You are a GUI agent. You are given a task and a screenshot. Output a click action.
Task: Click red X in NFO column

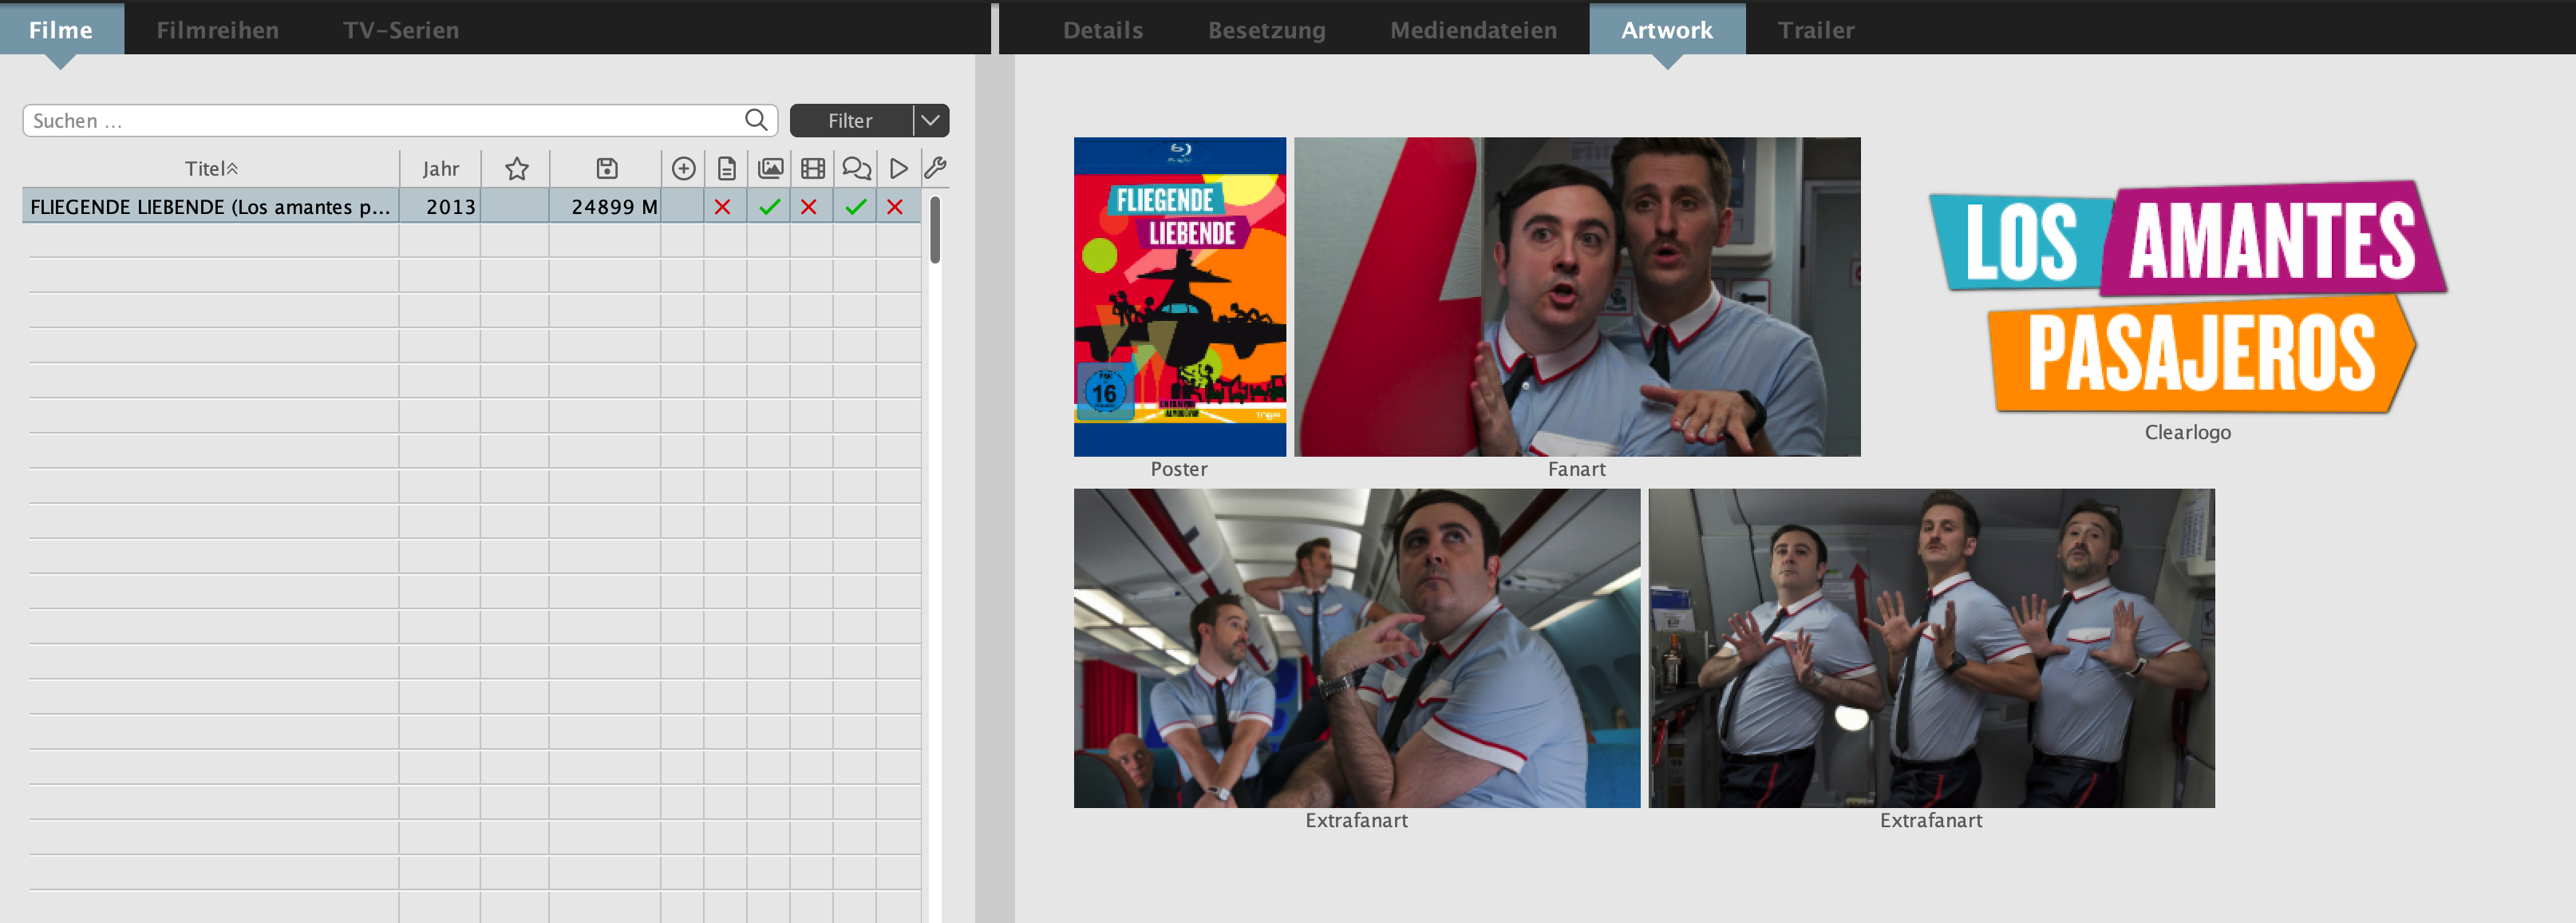(x=722, y=207)
